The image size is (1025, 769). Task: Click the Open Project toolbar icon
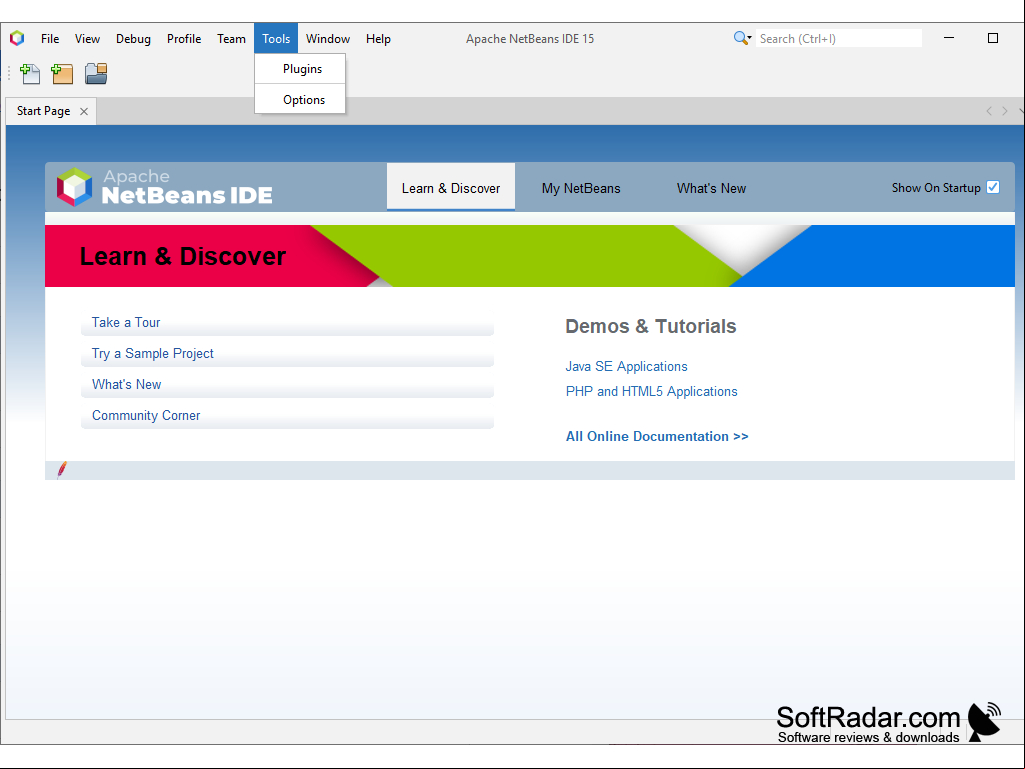tap(96, 74)
